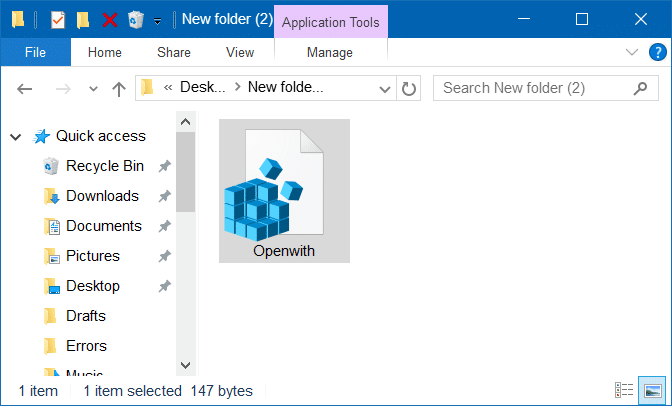This screenshot has width=672, height=406.
Task: Click the navigation pane scrollbar thumb
Action: (x=186, y=172)
